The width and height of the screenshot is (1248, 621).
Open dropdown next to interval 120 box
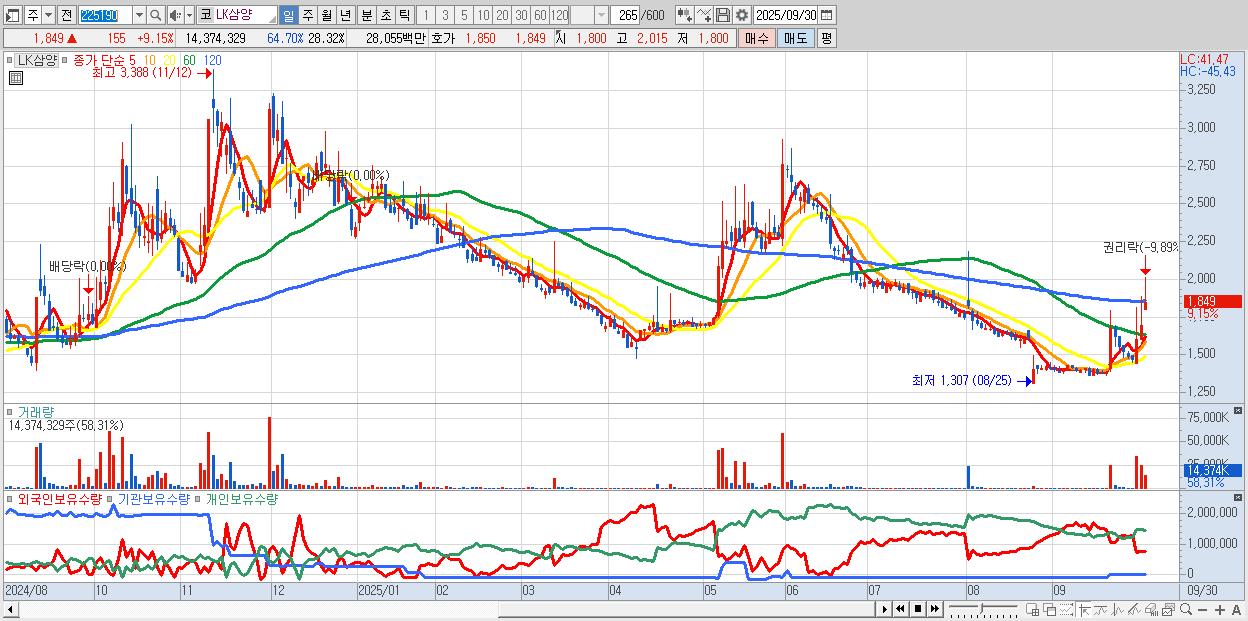tap(601, 15)
